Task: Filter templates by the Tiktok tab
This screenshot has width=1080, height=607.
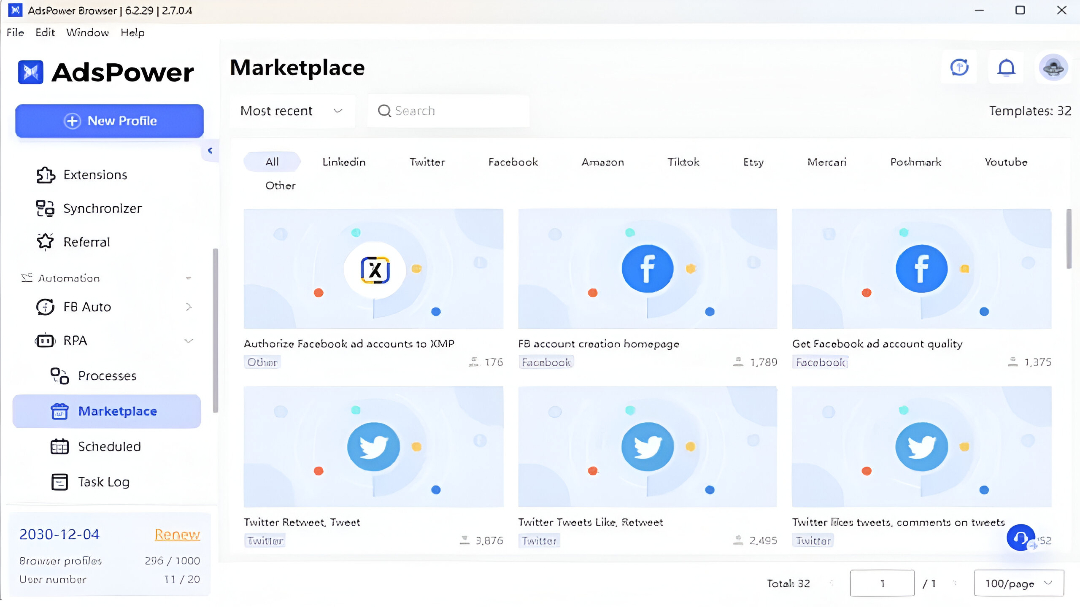Action: [x=683, y=162]
